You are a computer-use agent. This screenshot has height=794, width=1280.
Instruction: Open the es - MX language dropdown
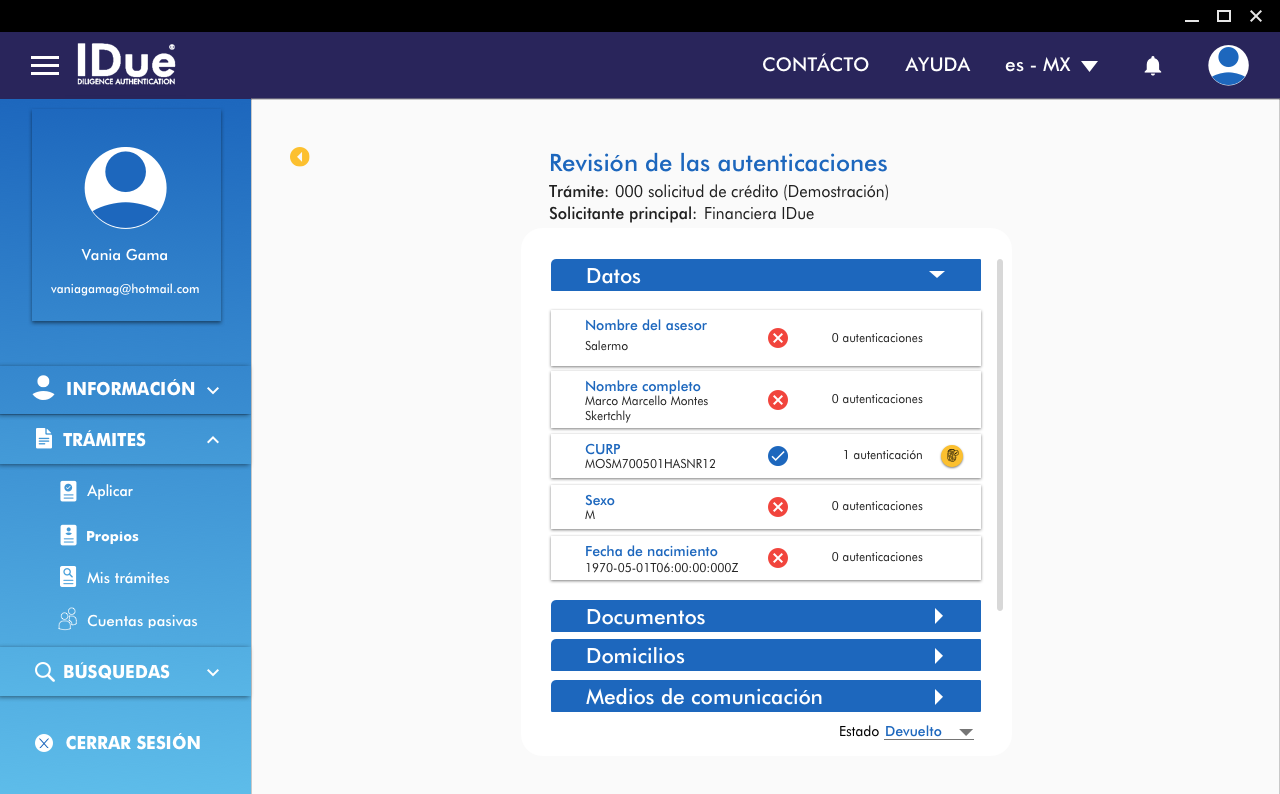(1051, 66)
